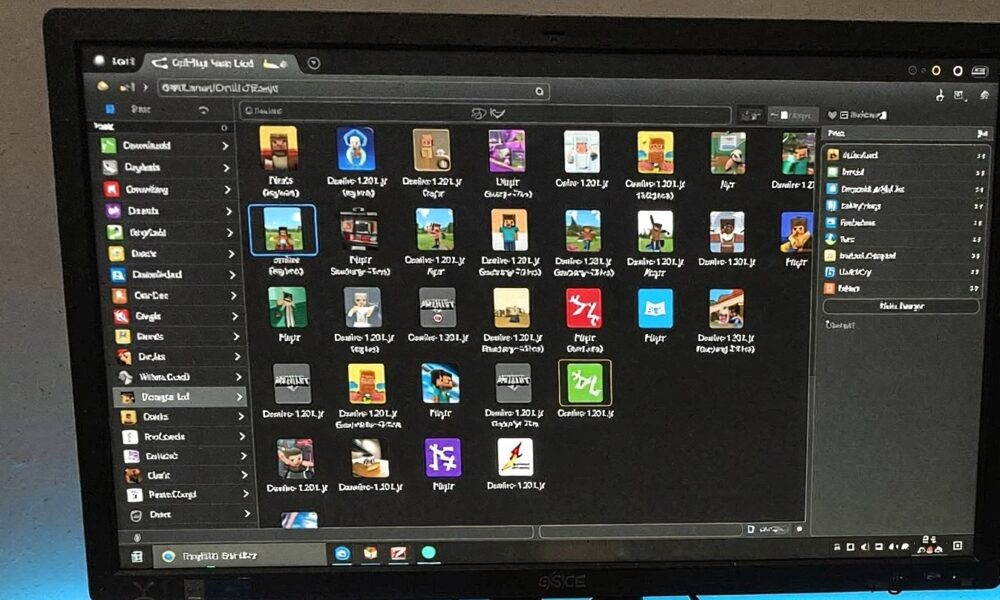The image size is (1000, 600).
Task: Click the horizontal scrollbar below file grid
Action: (x=400, y=531)
